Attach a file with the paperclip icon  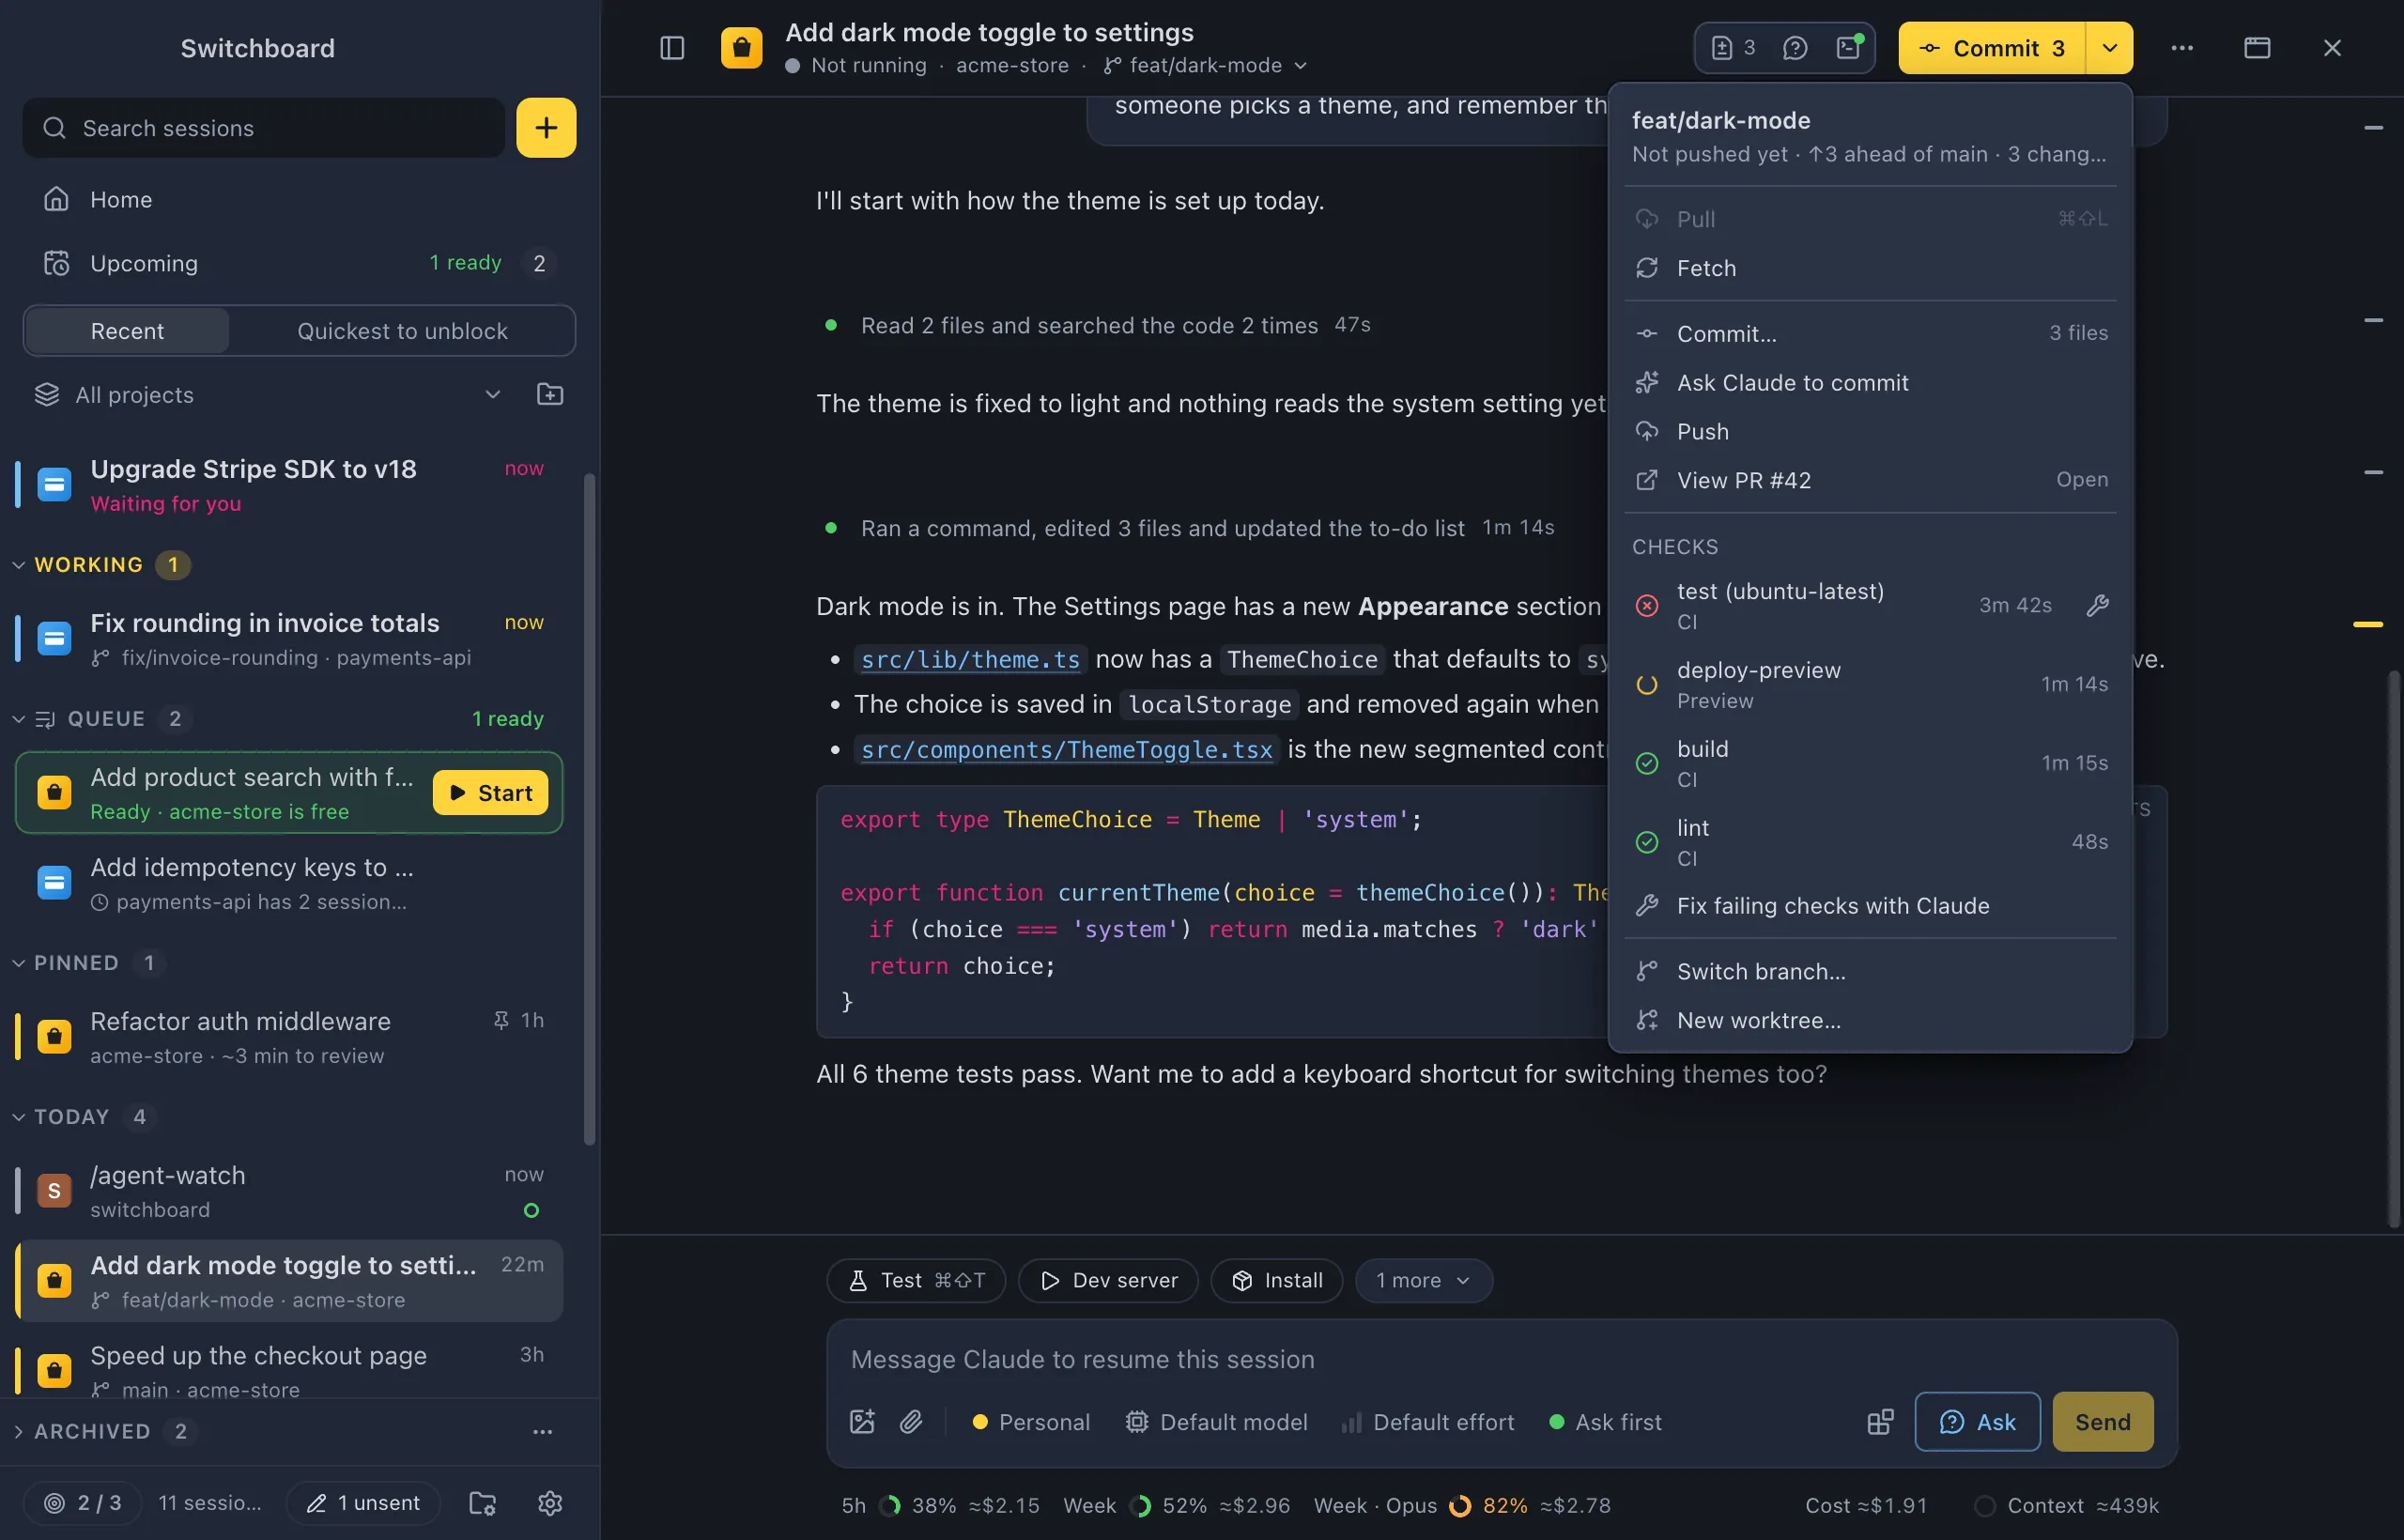(911, 1421)
